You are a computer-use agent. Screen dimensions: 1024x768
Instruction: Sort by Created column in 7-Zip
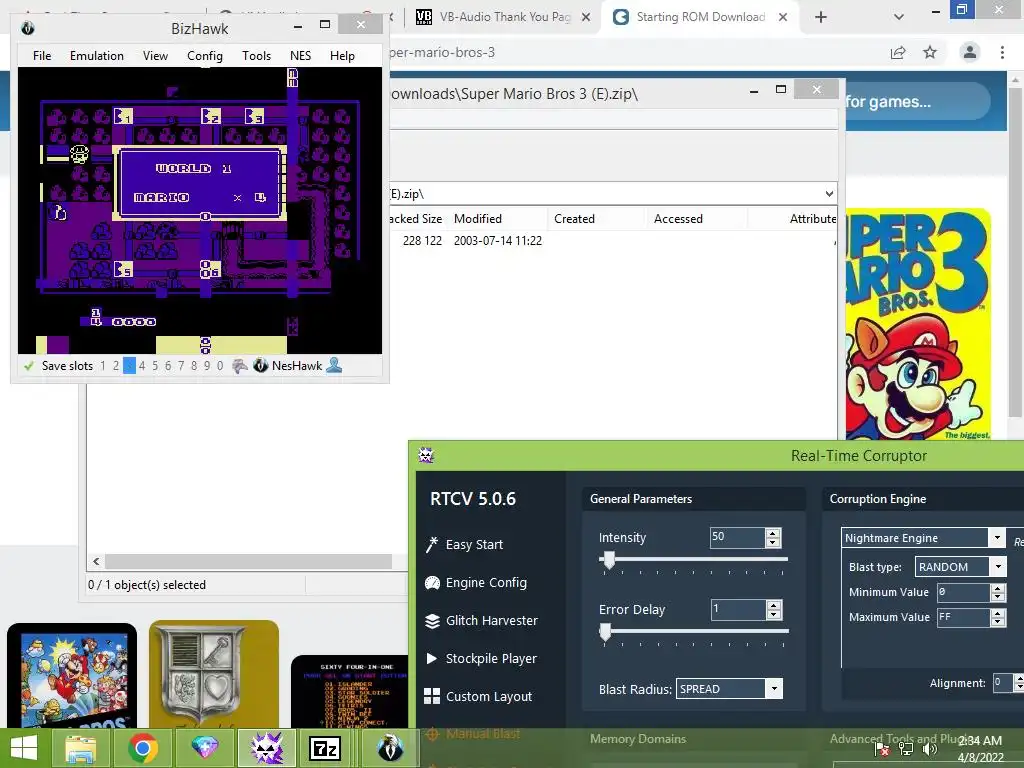[x=597, y=219]
